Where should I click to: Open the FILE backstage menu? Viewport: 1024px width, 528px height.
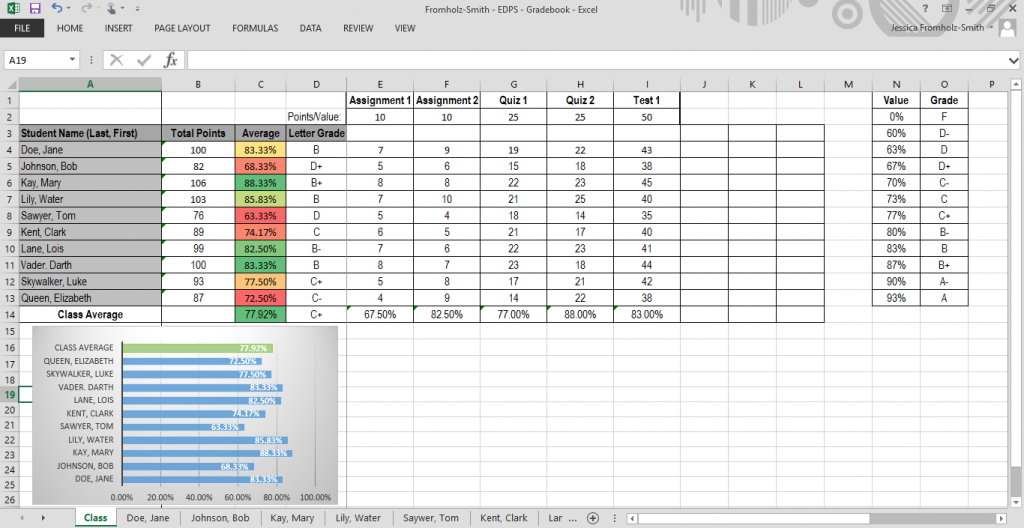point(22,28)
